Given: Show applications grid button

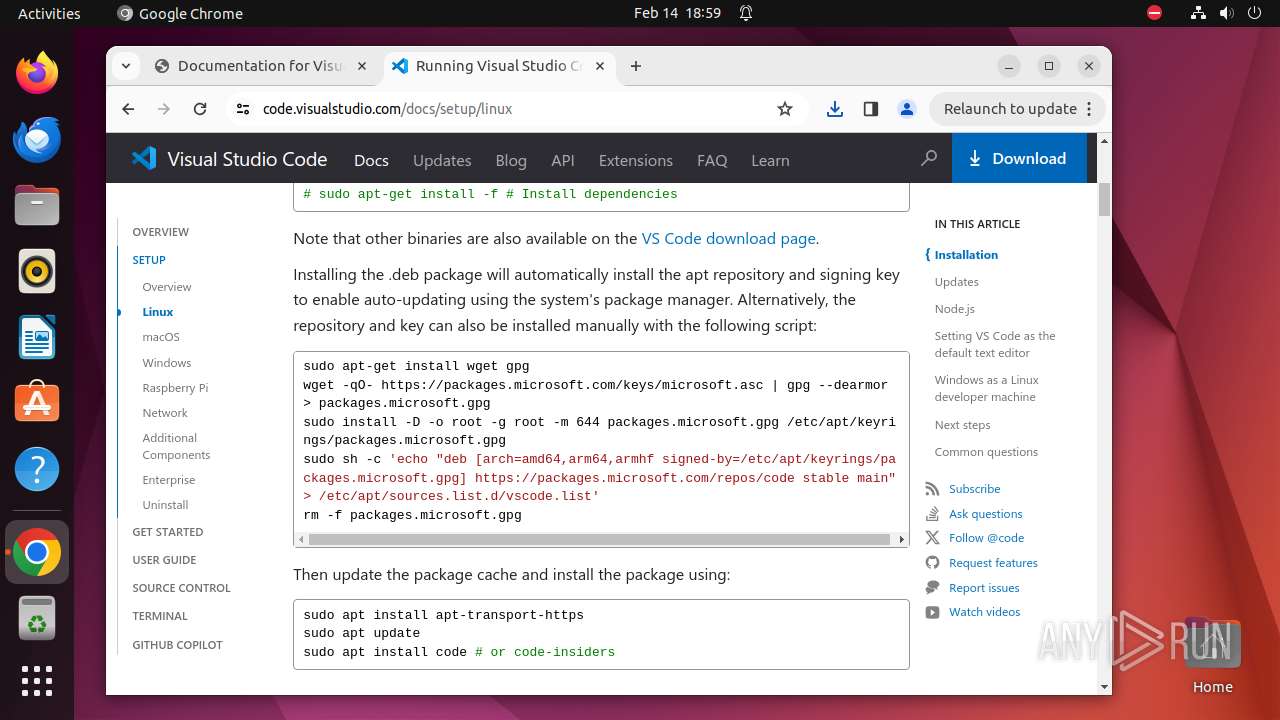Looking at the screenshot, I should 37,681.
